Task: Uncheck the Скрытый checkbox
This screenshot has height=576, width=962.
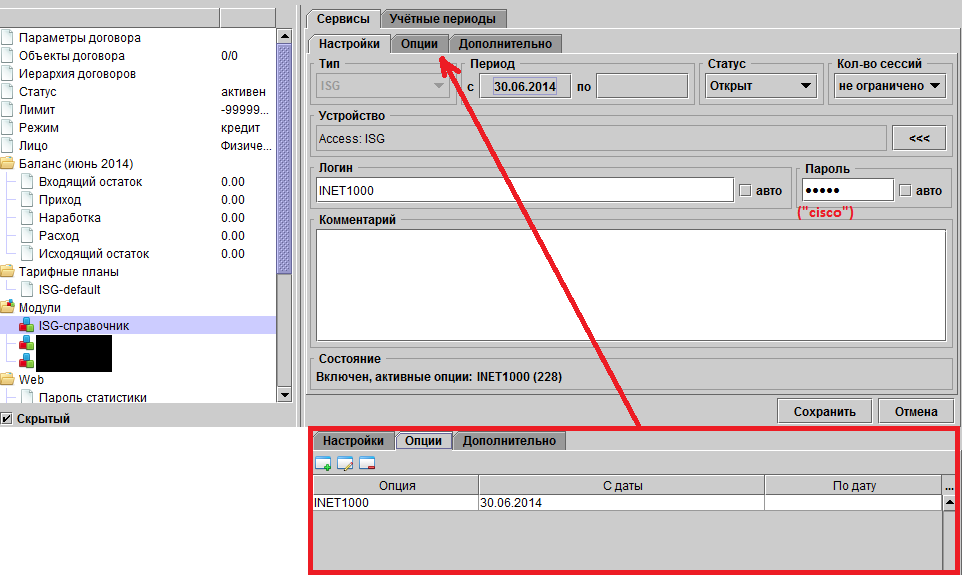Action: [x=6, y=418]
